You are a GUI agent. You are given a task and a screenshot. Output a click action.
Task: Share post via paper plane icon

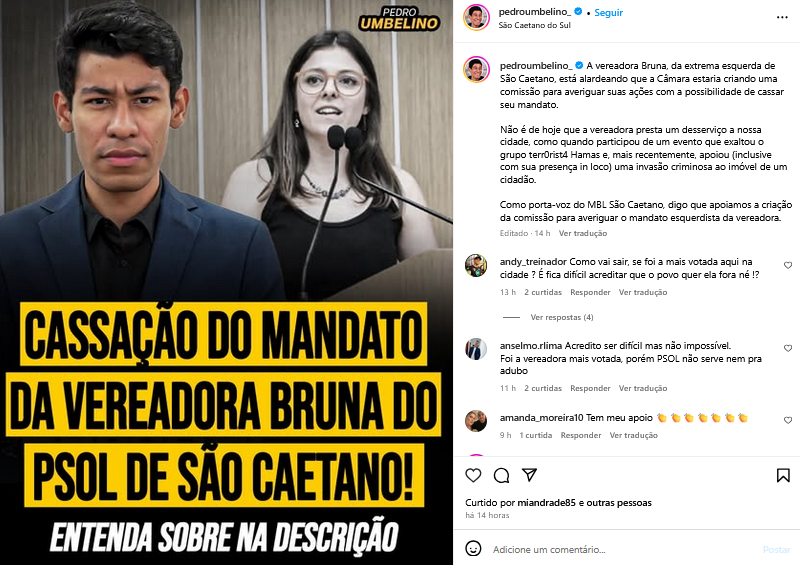pyautogui.click(x=530, y=475)
